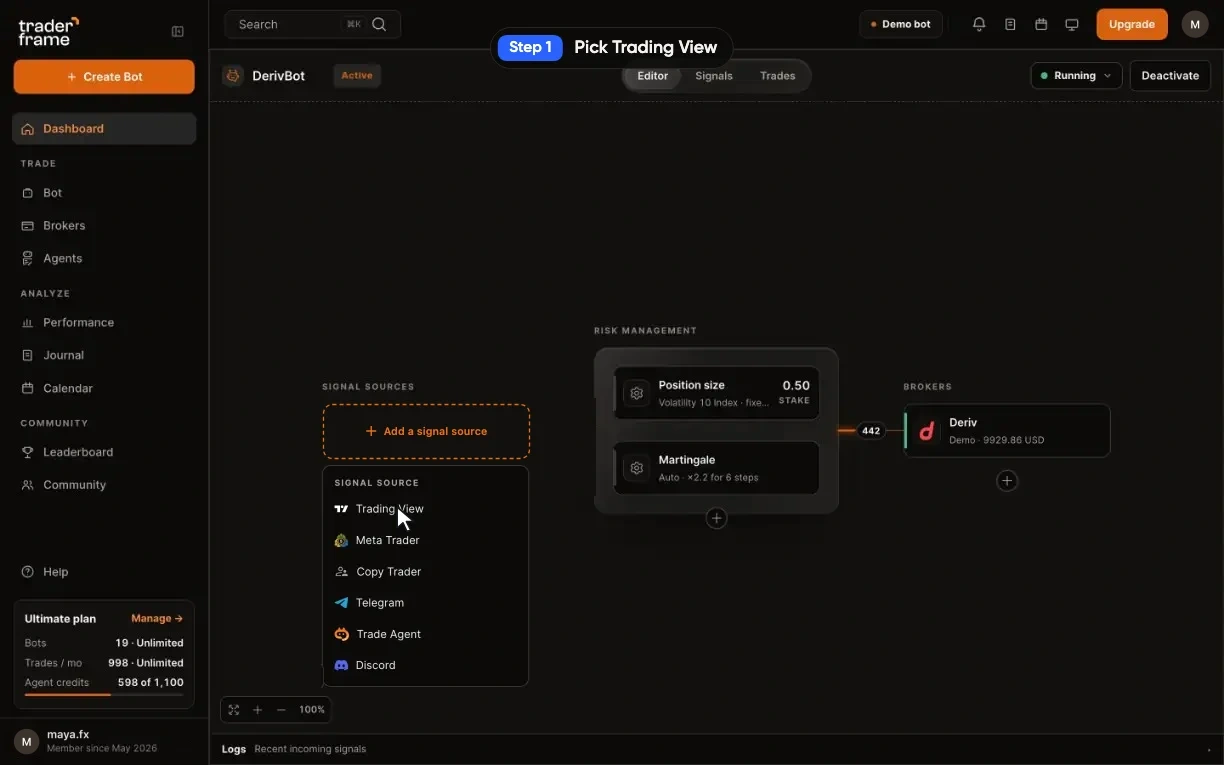Viewport: 1224px width, 765px height.
Task: Add a risk management rule with plus
Action: 716,518
